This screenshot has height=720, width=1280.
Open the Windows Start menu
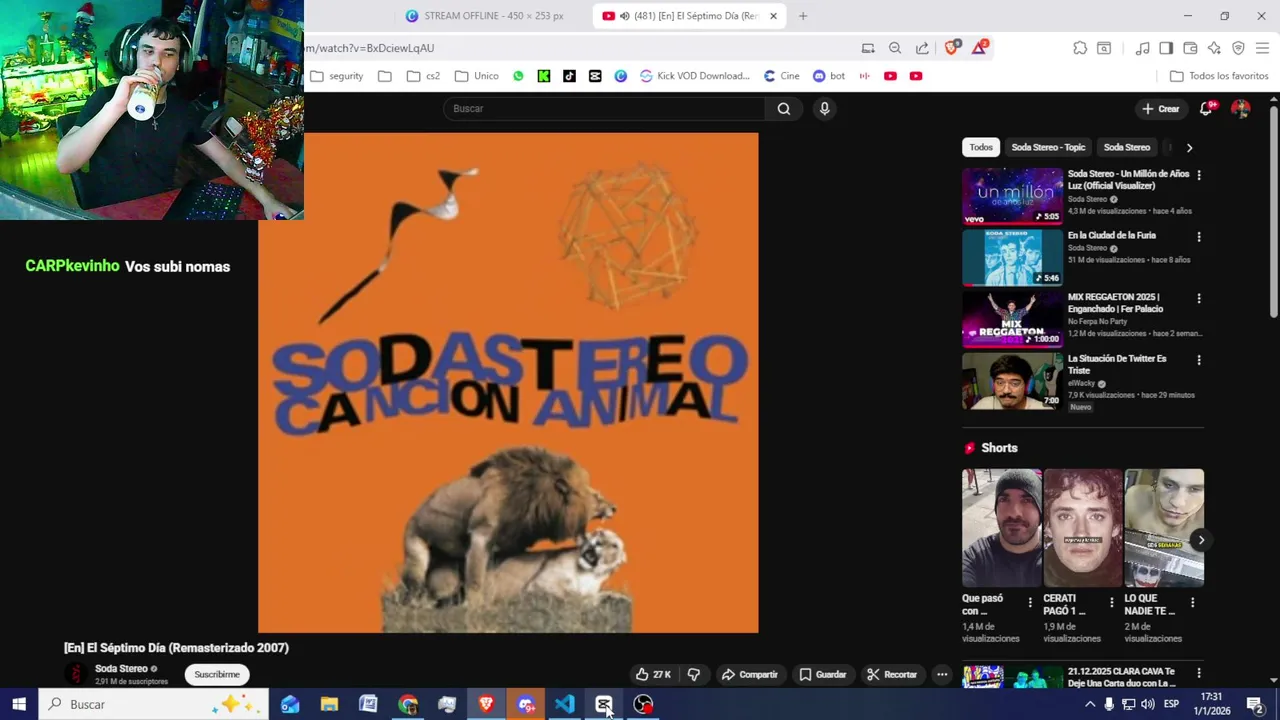click(x=19, y=704)
